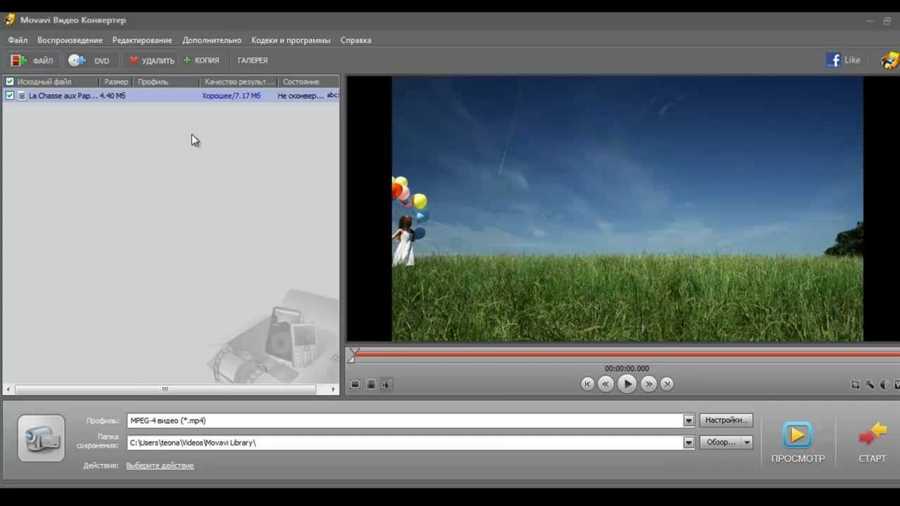Open the save folder path dropdown arrow
This screenshot has width=900, height=506.
click(688, 442)
